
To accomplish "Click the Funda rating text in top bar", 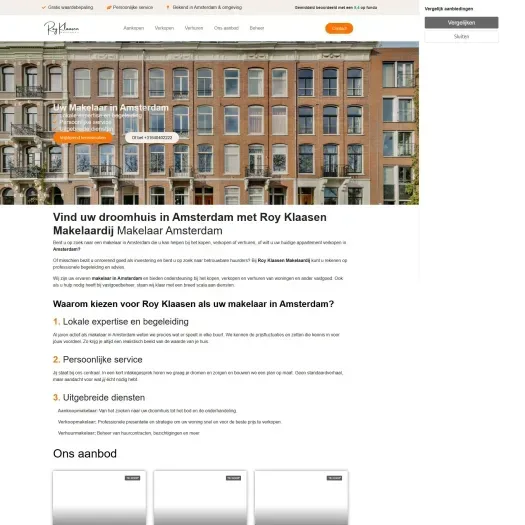I will coord(336,7).
